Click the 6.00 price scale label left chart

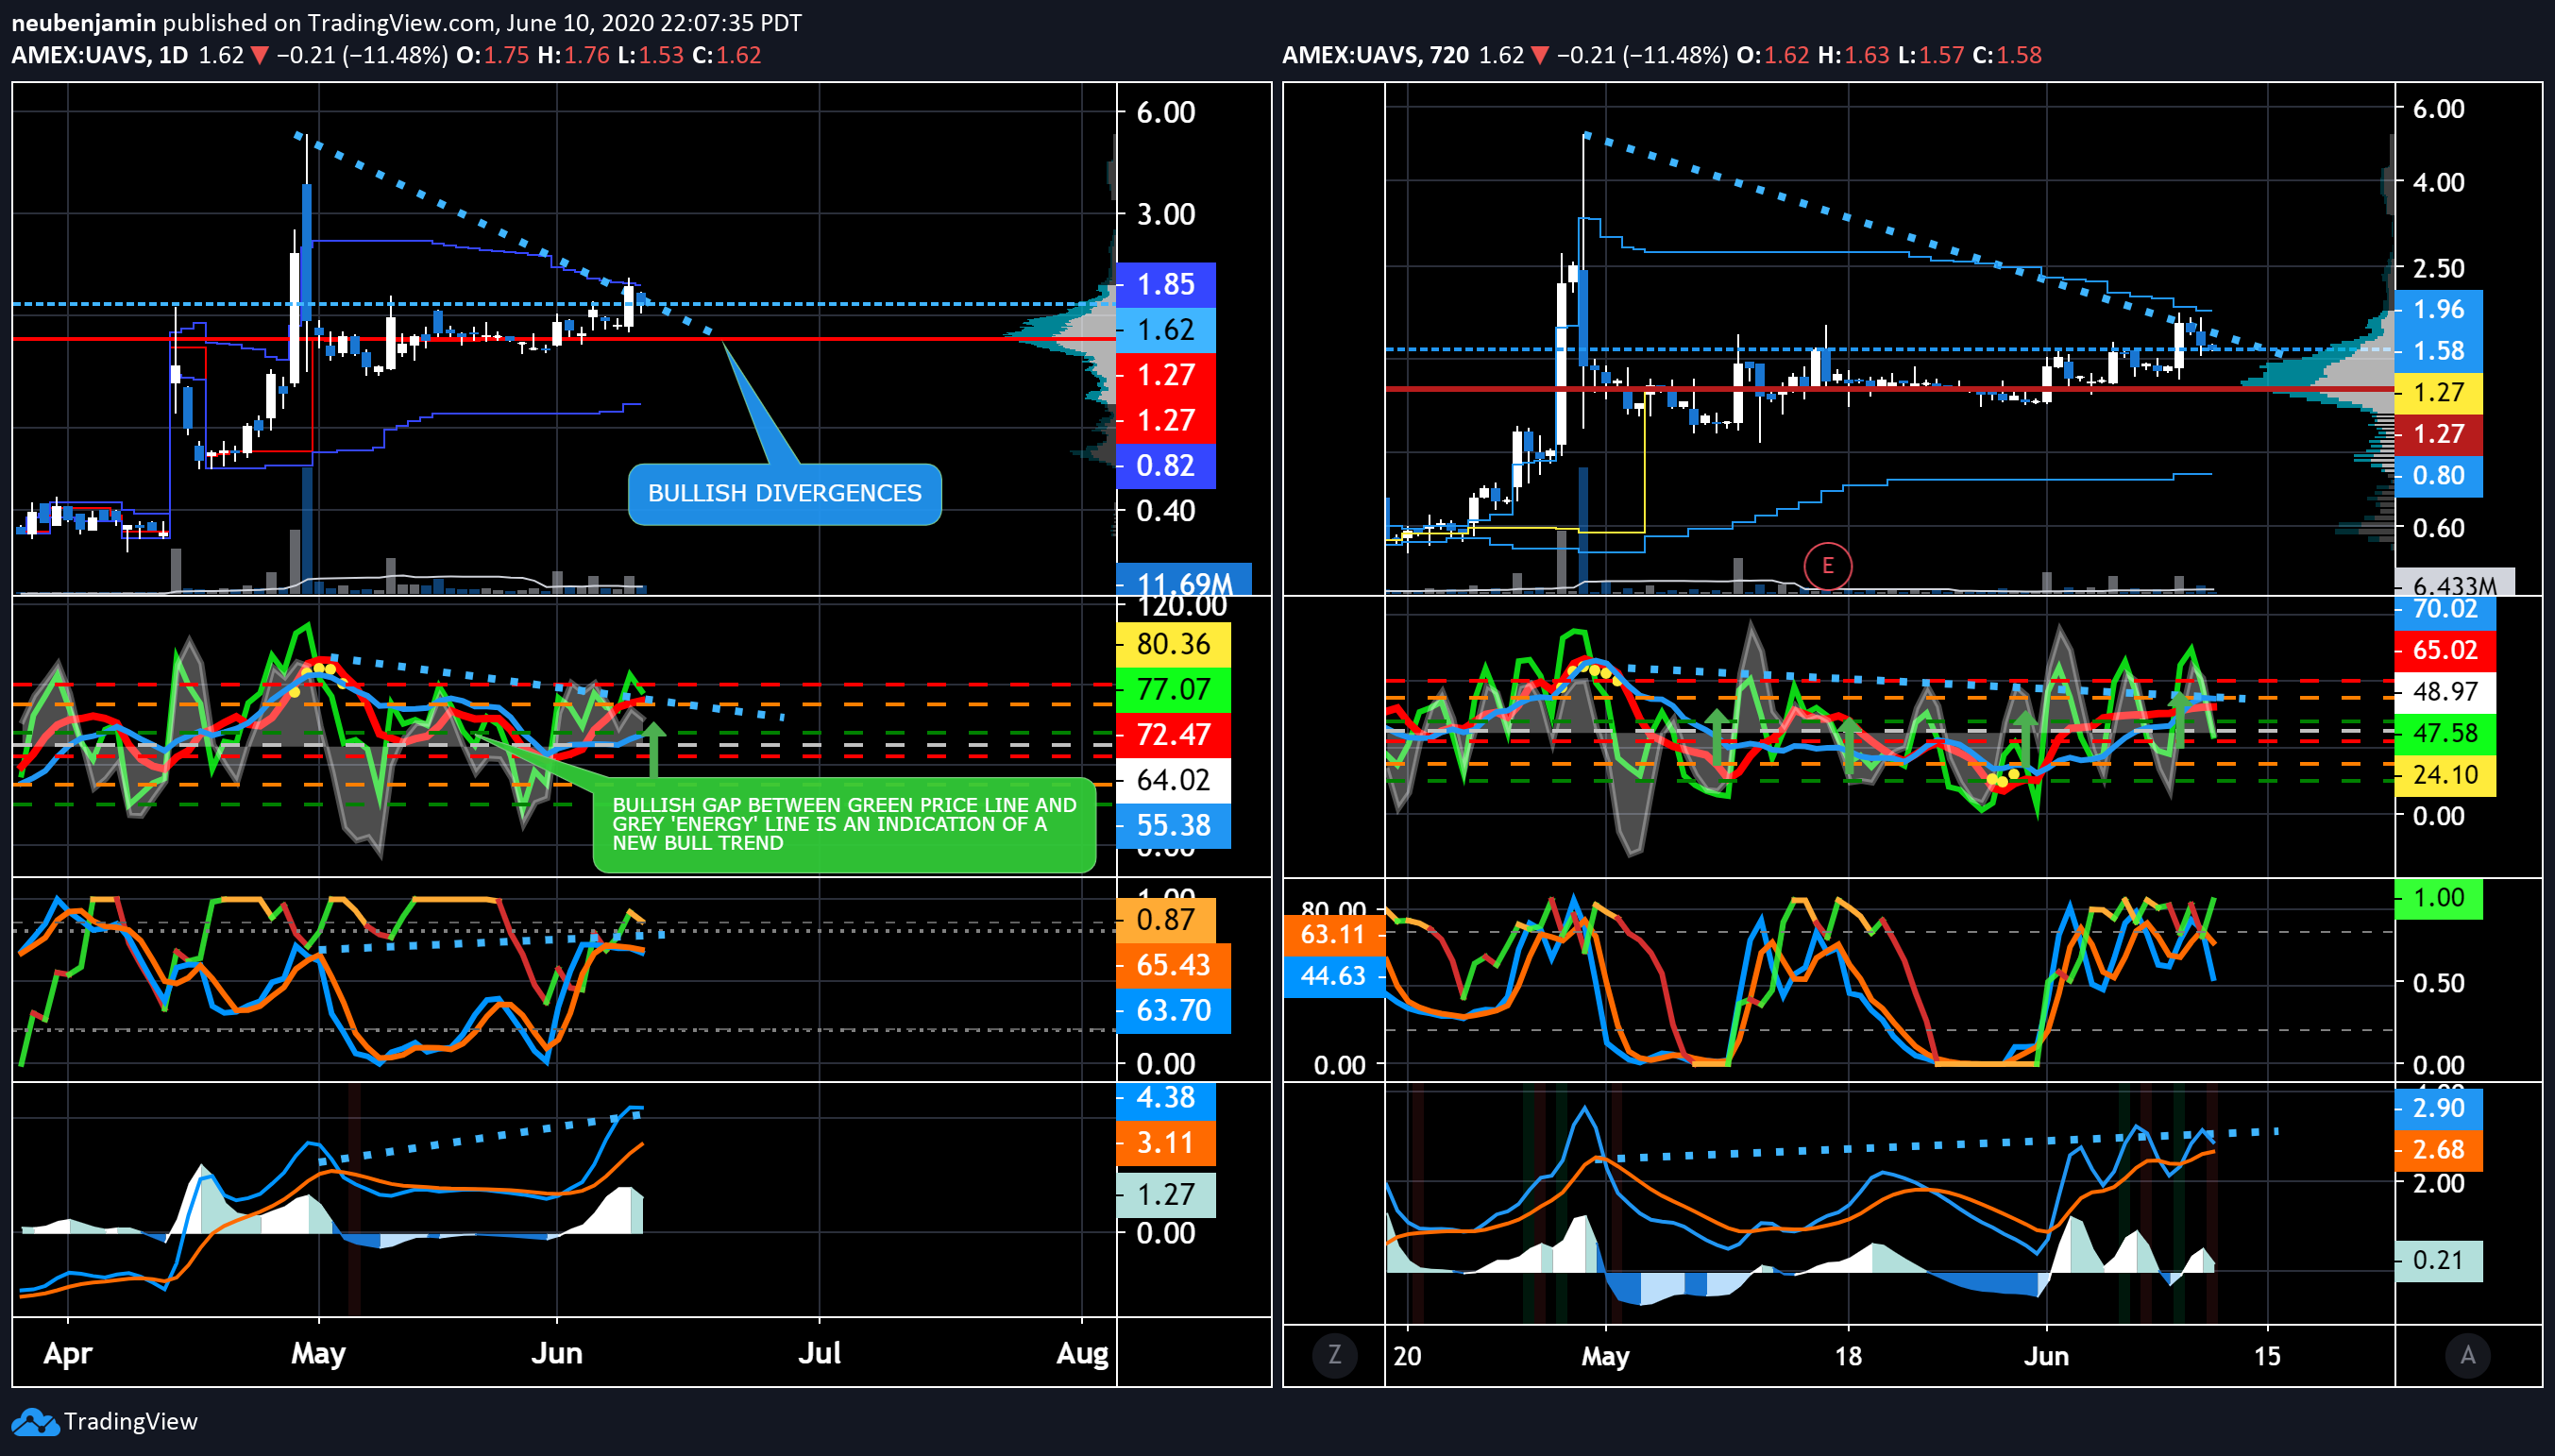[x=1165, y=112]
